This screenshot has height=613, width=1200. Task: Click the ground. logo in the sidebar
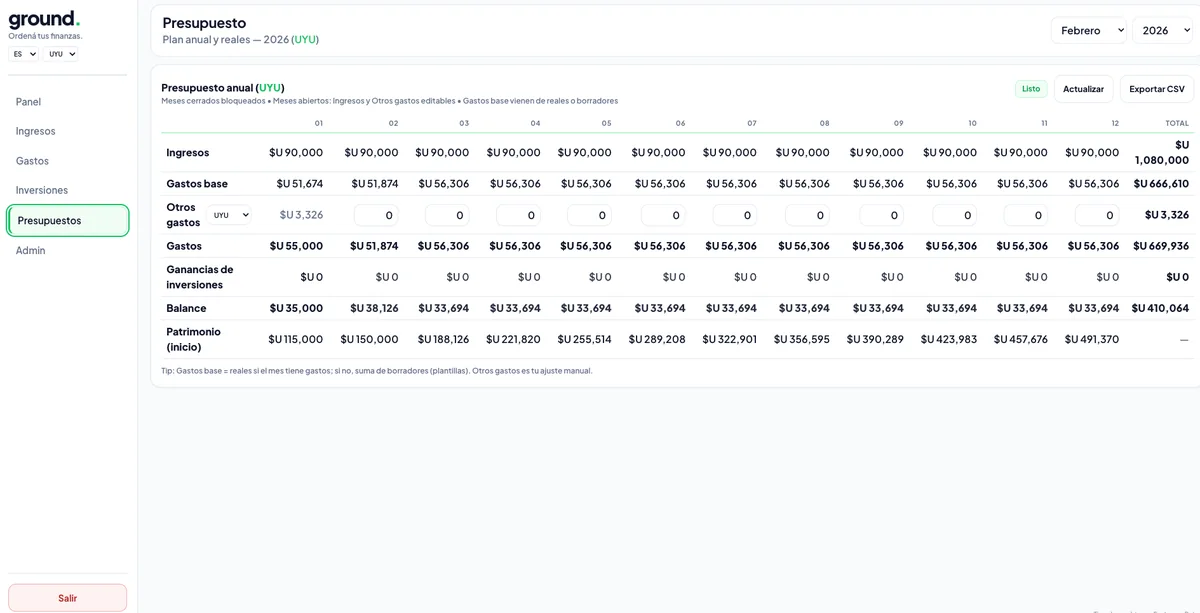pos(44,18)
